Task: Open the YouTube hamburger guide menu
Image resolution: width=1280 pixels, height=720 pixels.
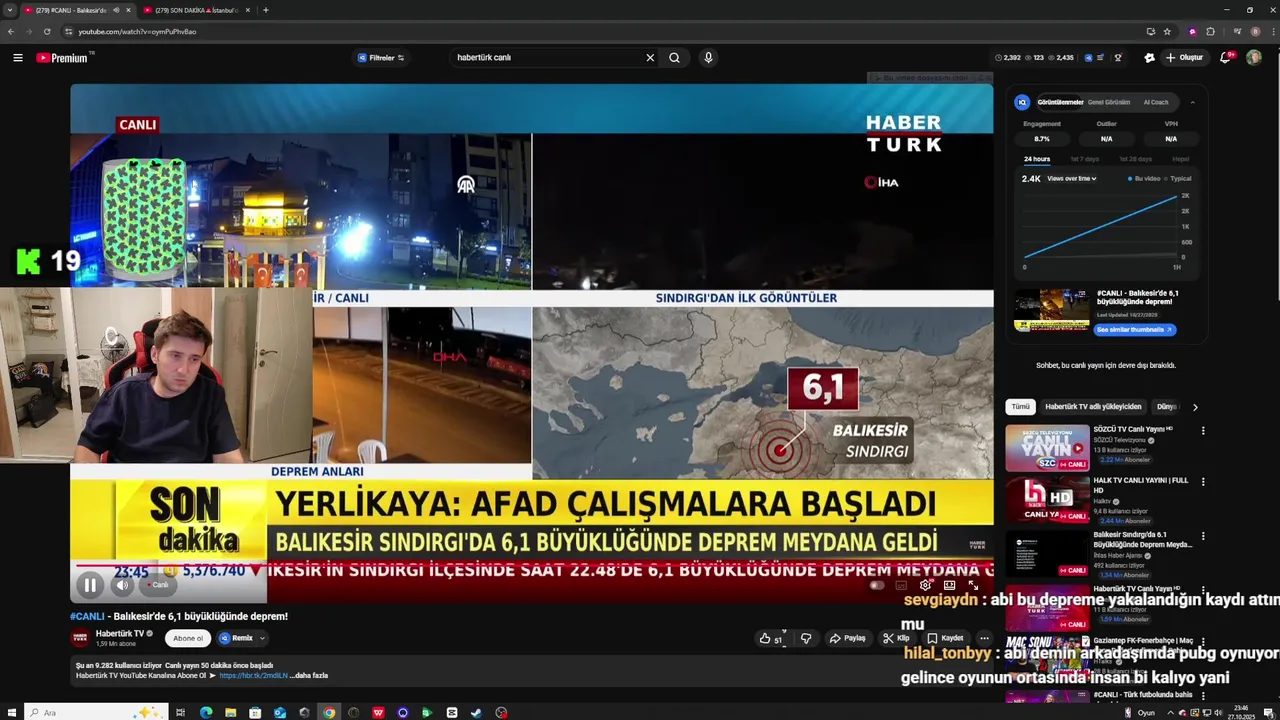Action: click(18, 58)
